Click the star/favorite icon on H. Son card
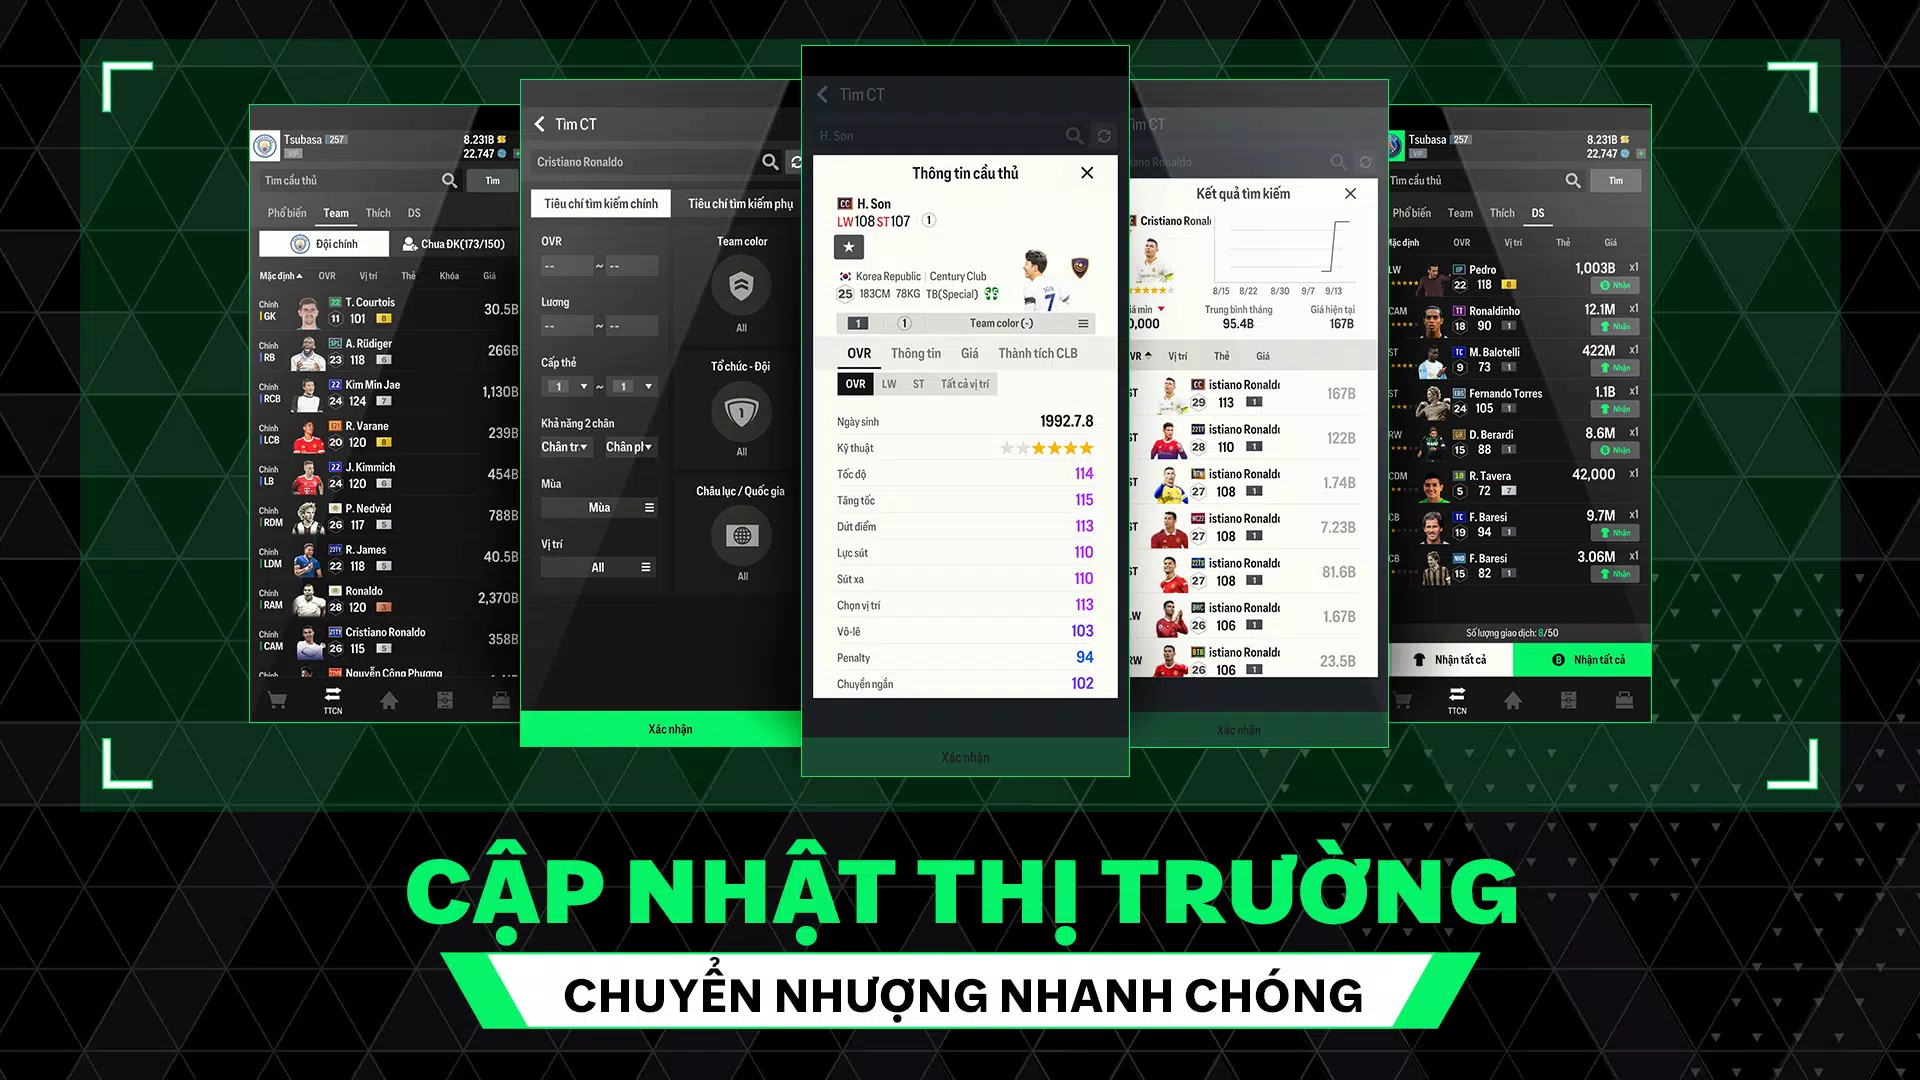 point(847,245)
